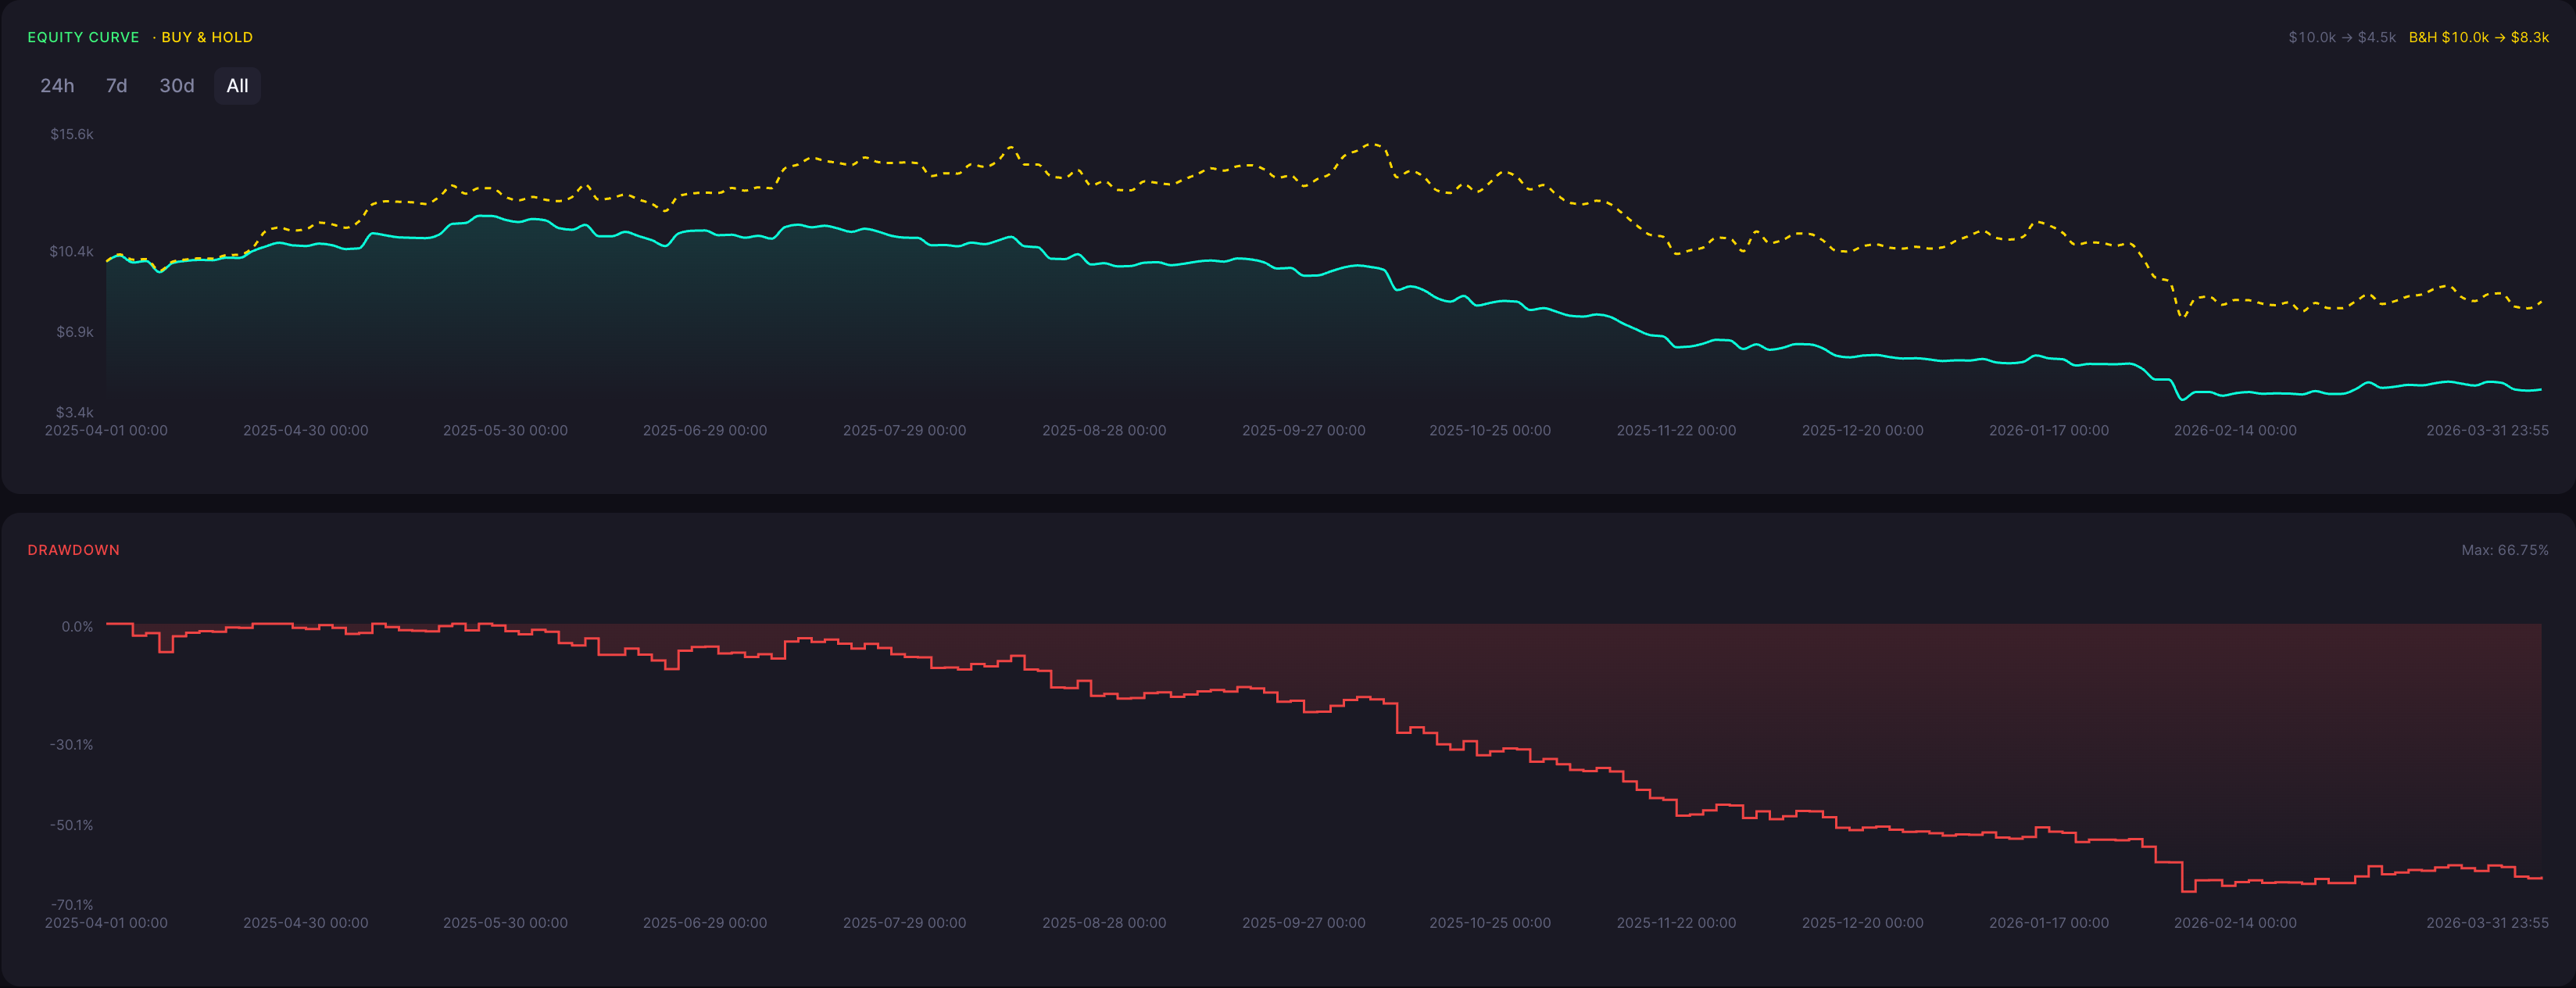Click equity chart 2025-09-27 00:00 date label

point(1303,431)
